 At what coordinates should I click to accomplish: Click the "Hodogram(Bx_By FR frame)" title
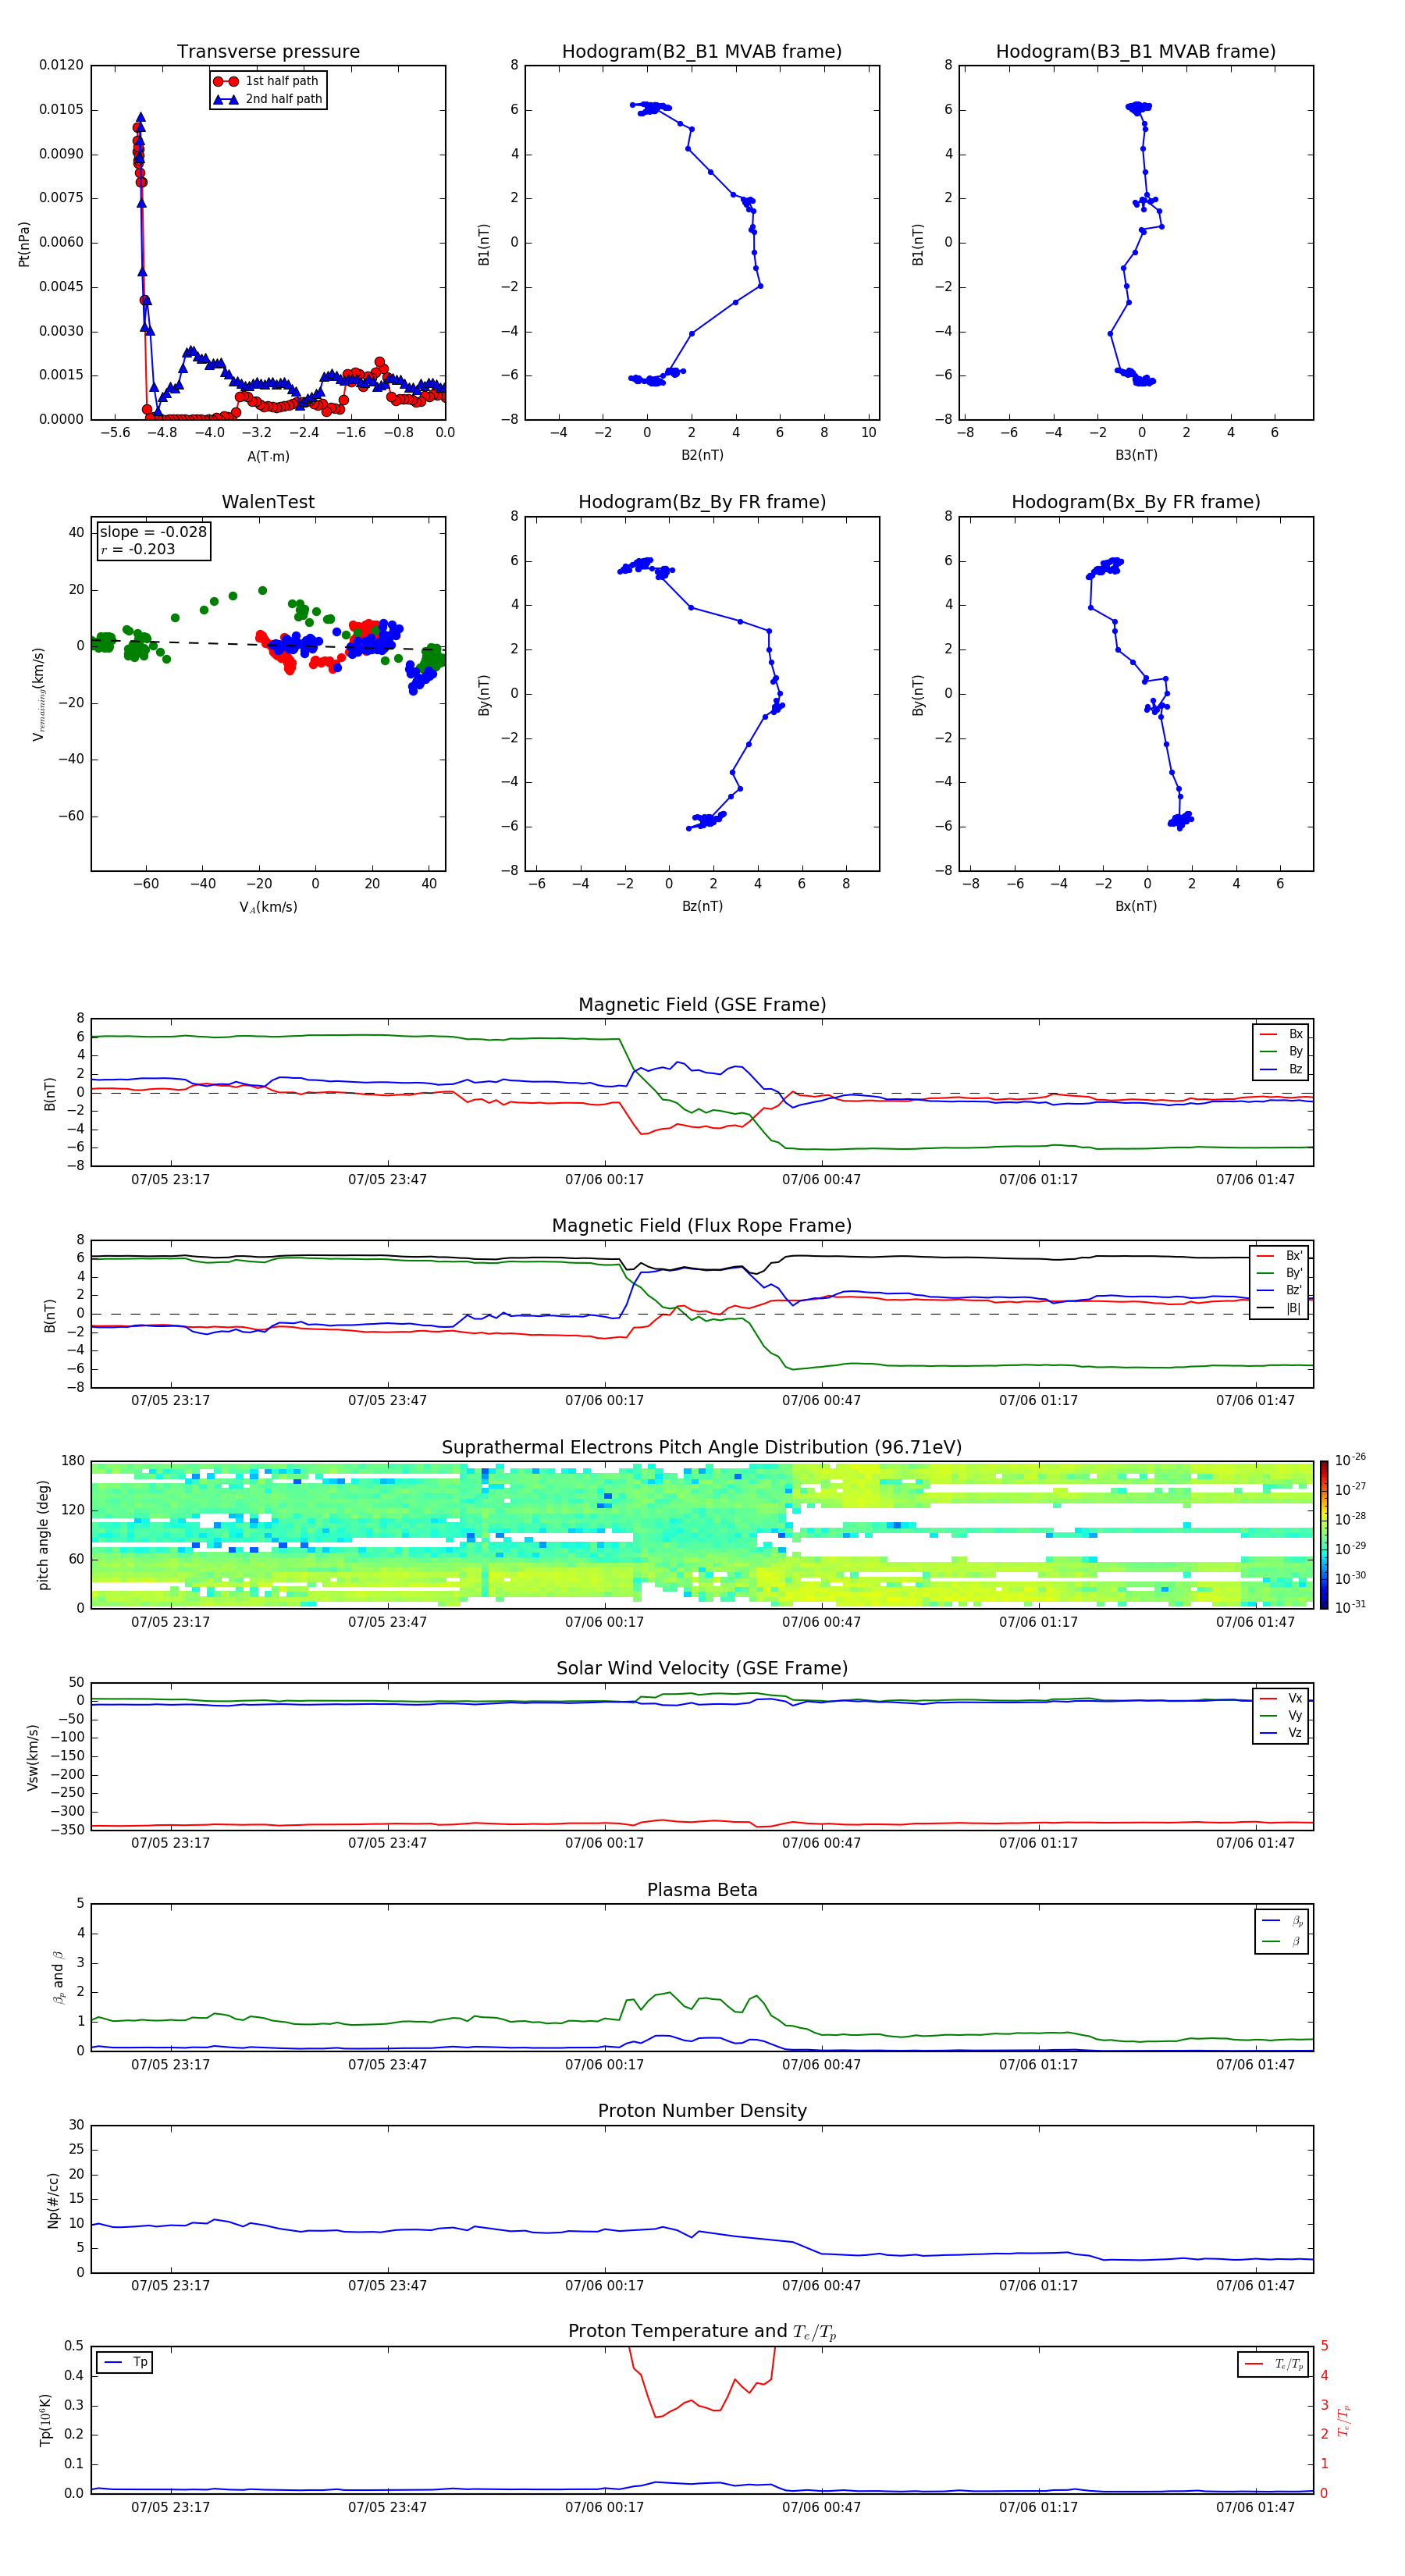tap(1136, 502)
